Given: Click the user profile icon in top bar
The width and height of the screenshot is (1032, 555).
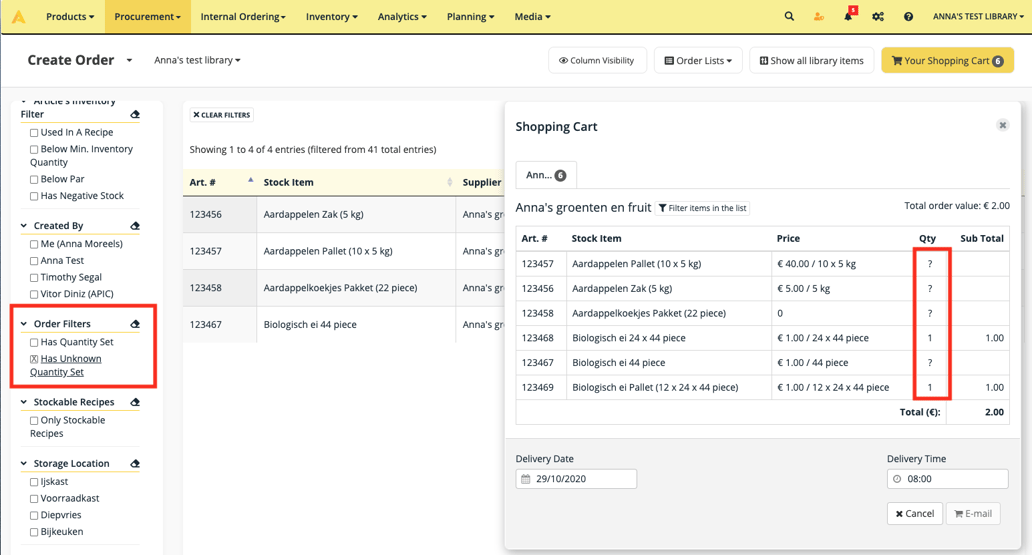Looking at the screenshot, I should (x=819, y=16).
